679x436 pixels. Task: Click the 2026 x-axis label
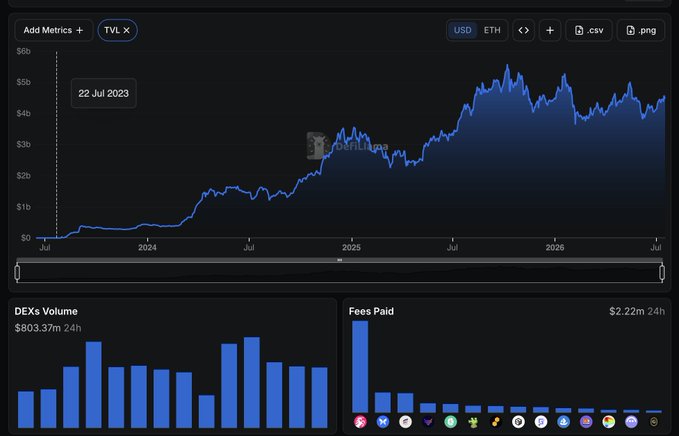[555, 248]
